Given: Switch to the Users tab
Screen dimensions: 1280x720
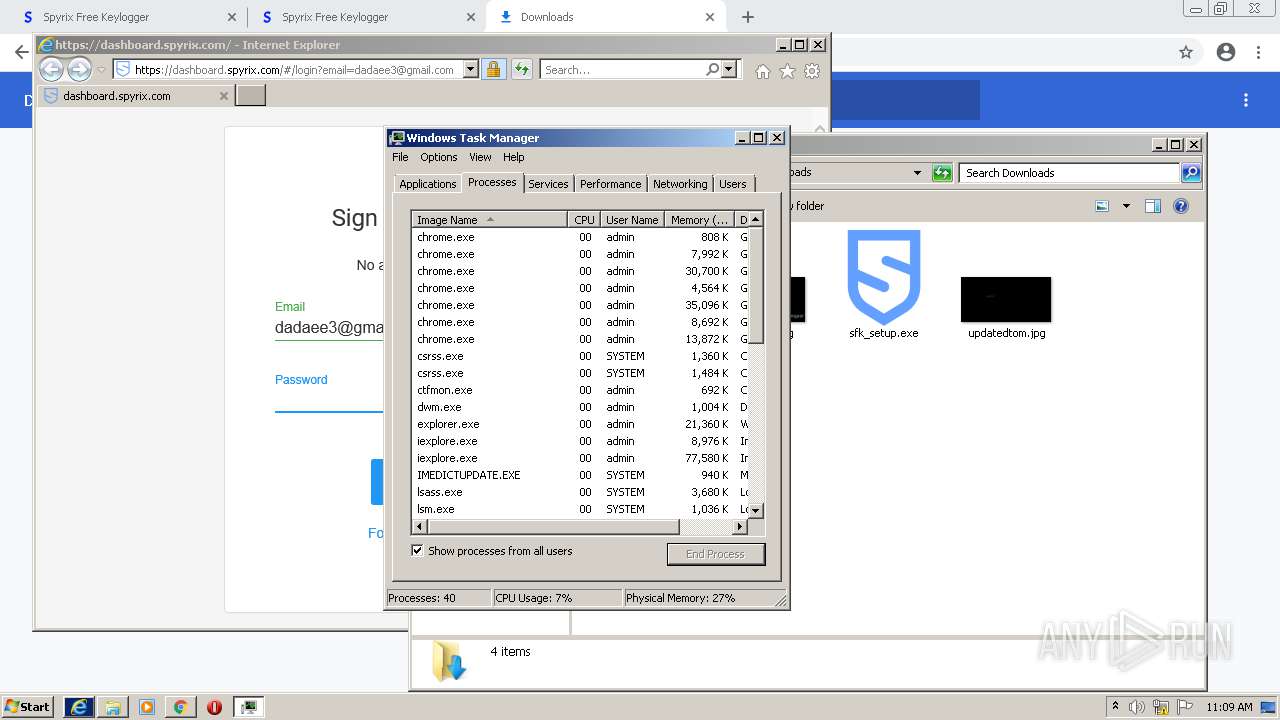Looking at the screenshot, I should click(733, 184).
